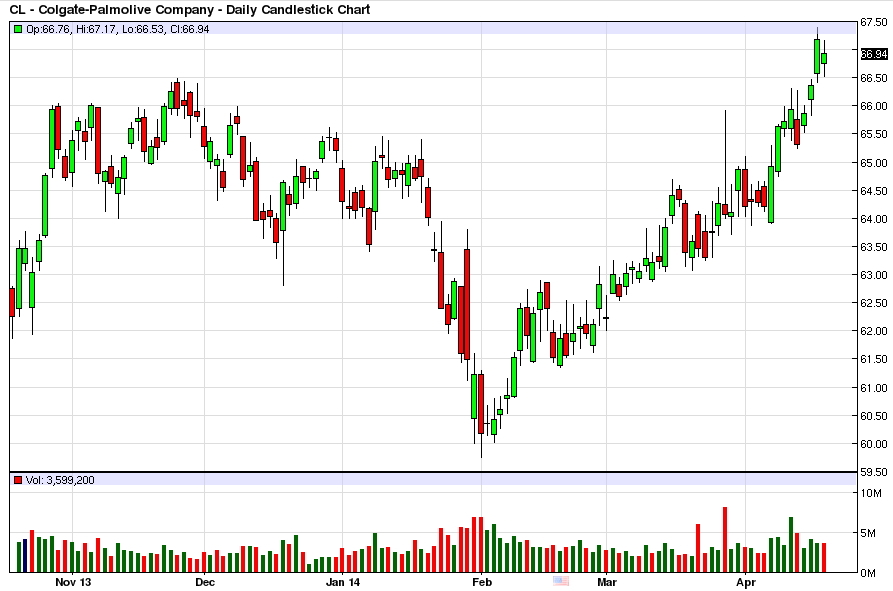Click the 62.50 price axis label

(x=874, y=303)
